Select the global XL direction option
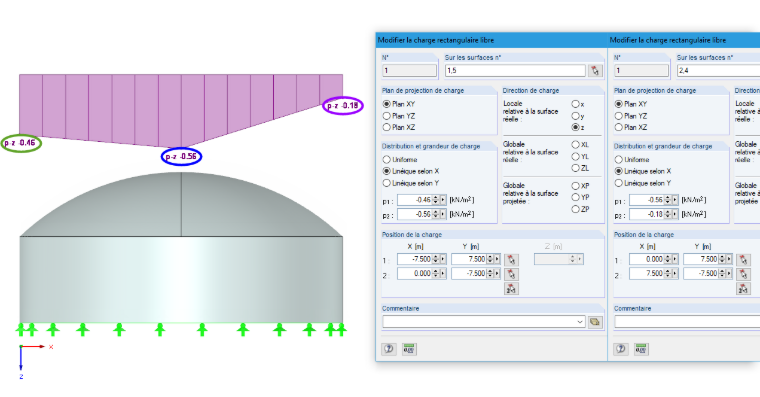This screenshot has width=760, height=397. (575, 144)
